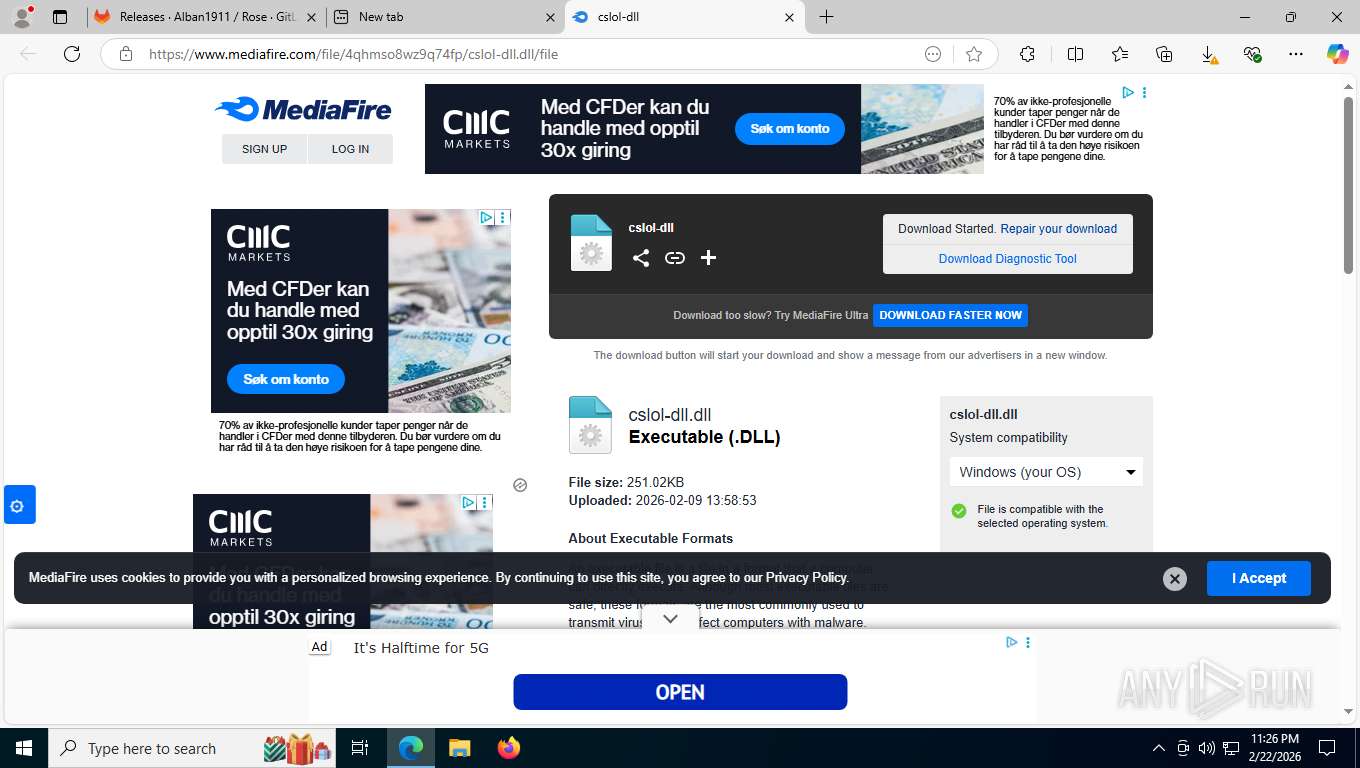This screenshot has width=1360, height=768.
Task: Close the cslol-dll tab
Action: pos(789,17)
